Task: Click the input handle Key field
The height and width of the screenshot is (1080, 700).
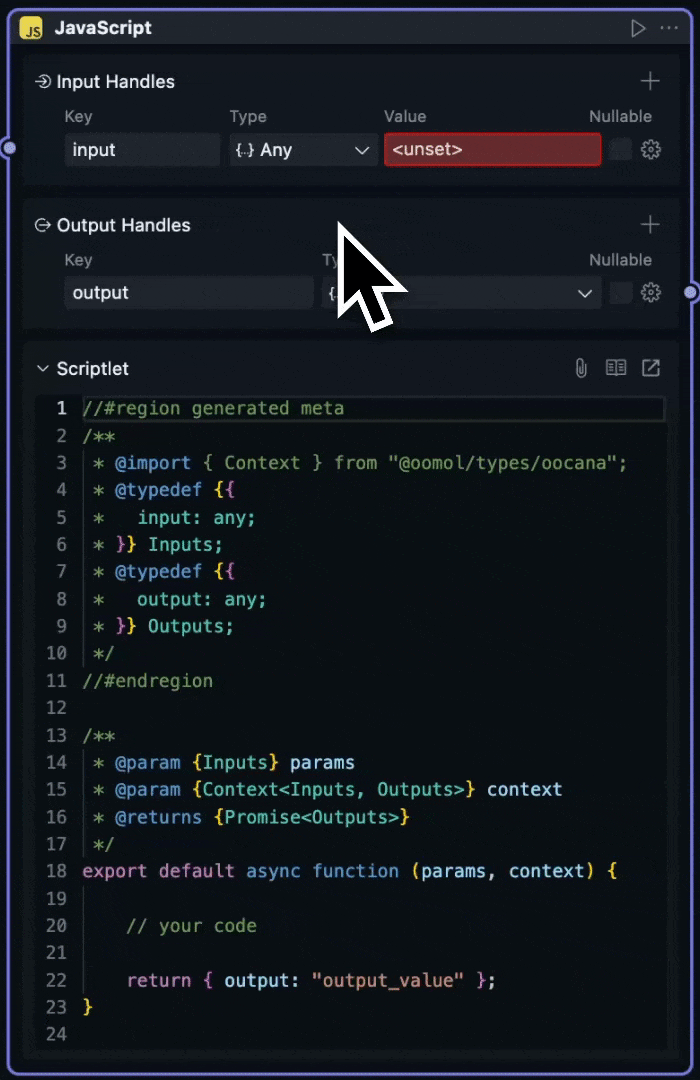Action: pyautogui.click(x=142, y=150)
